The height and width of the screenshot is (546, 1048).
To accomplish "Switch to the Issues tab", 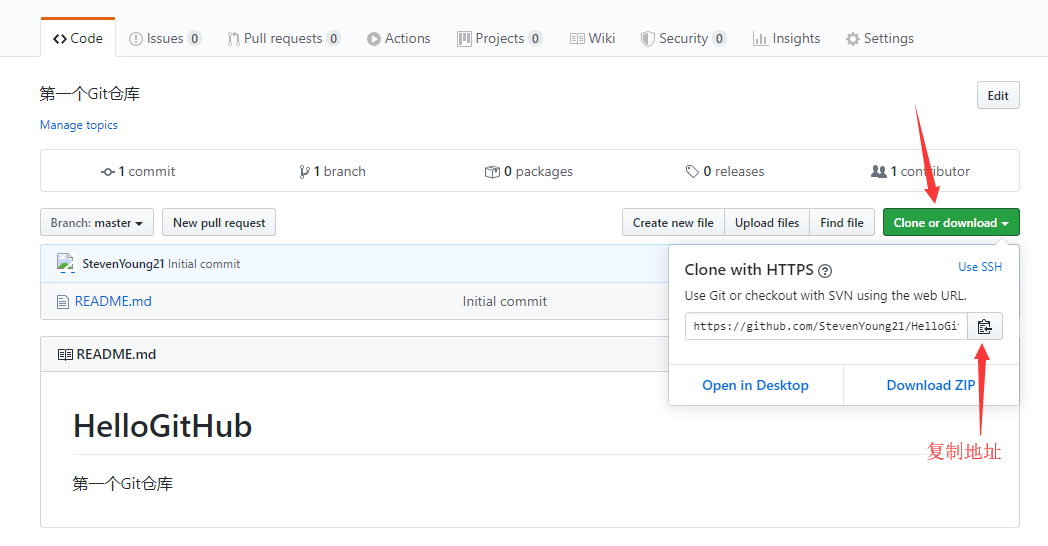I will point(165,39).
